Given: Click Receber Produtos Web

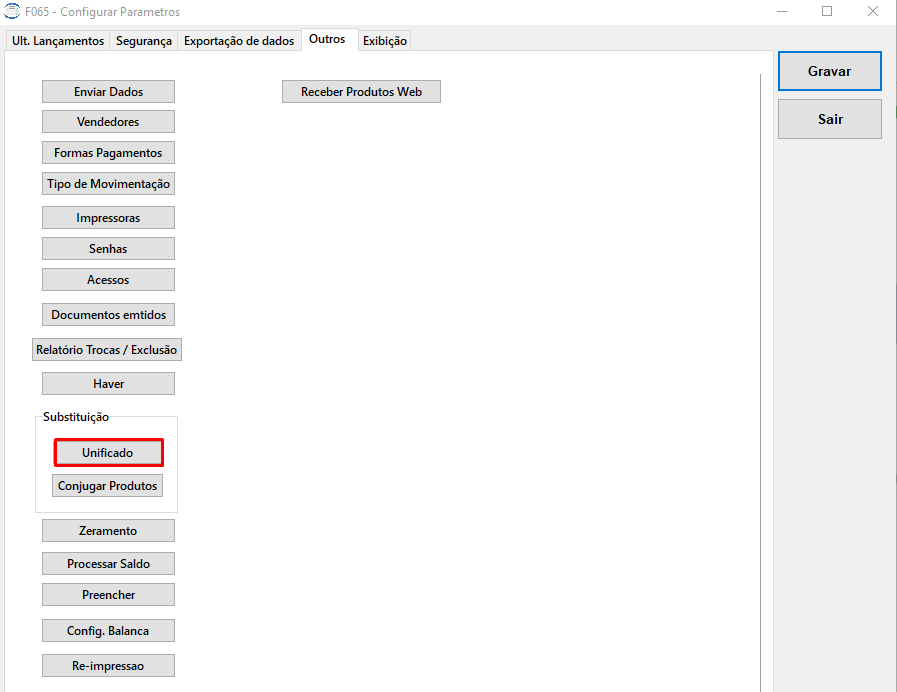Looking at the screenshot, I should pos(362,92).
